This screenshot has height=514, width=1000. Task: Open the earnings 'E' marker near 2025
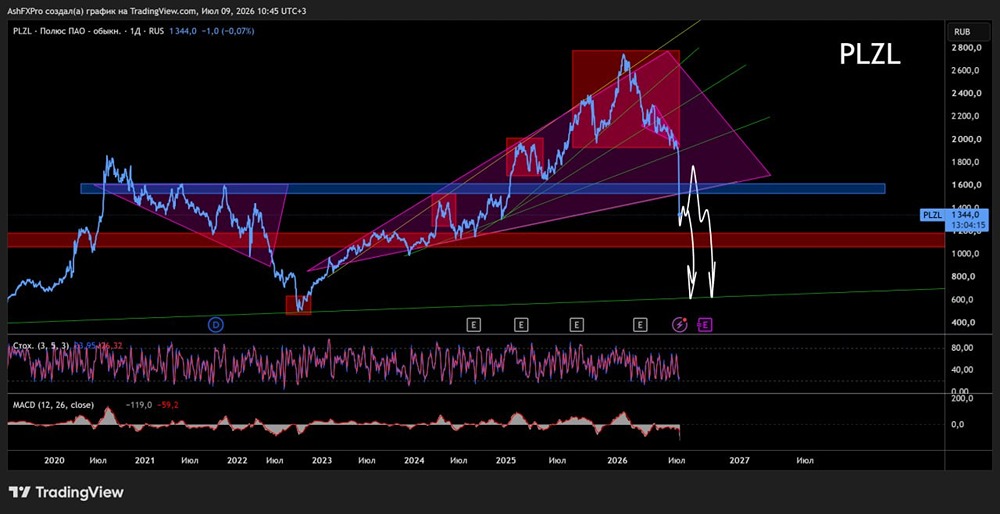pos(521,325)
